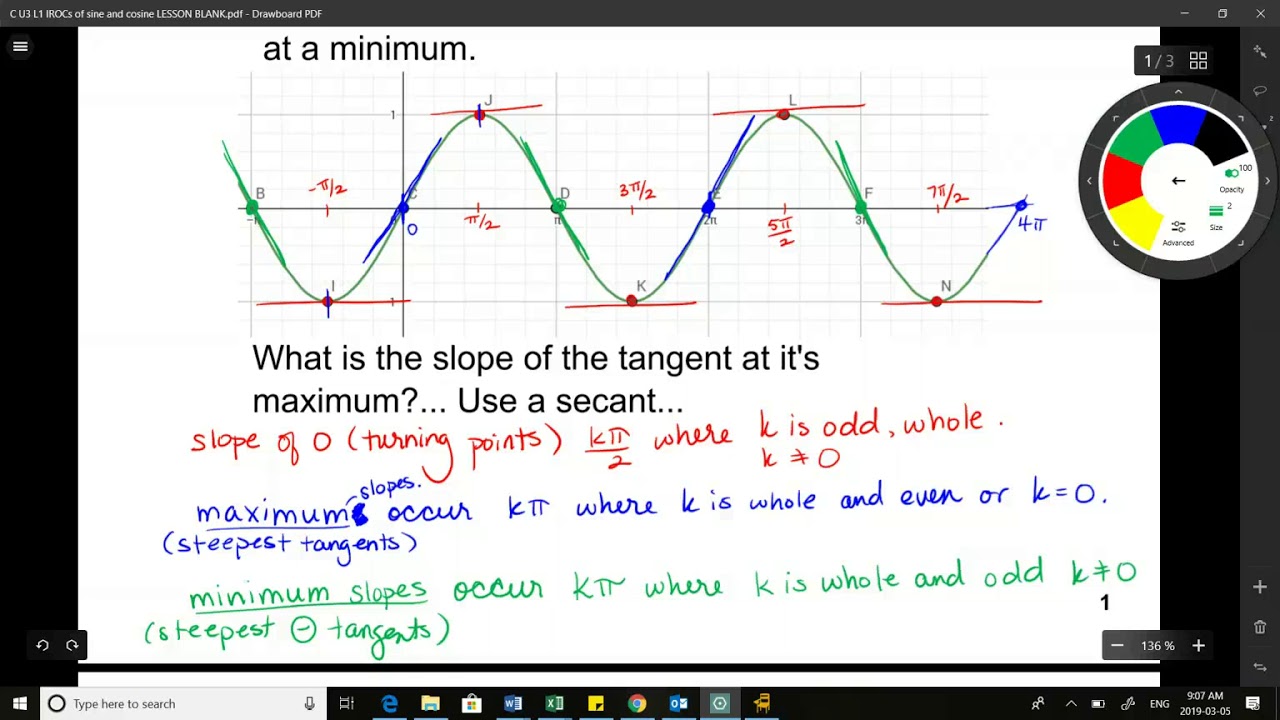Click the taskbar microphone icon
Viewport: 1280px width, 720px height.
point(310,703)
